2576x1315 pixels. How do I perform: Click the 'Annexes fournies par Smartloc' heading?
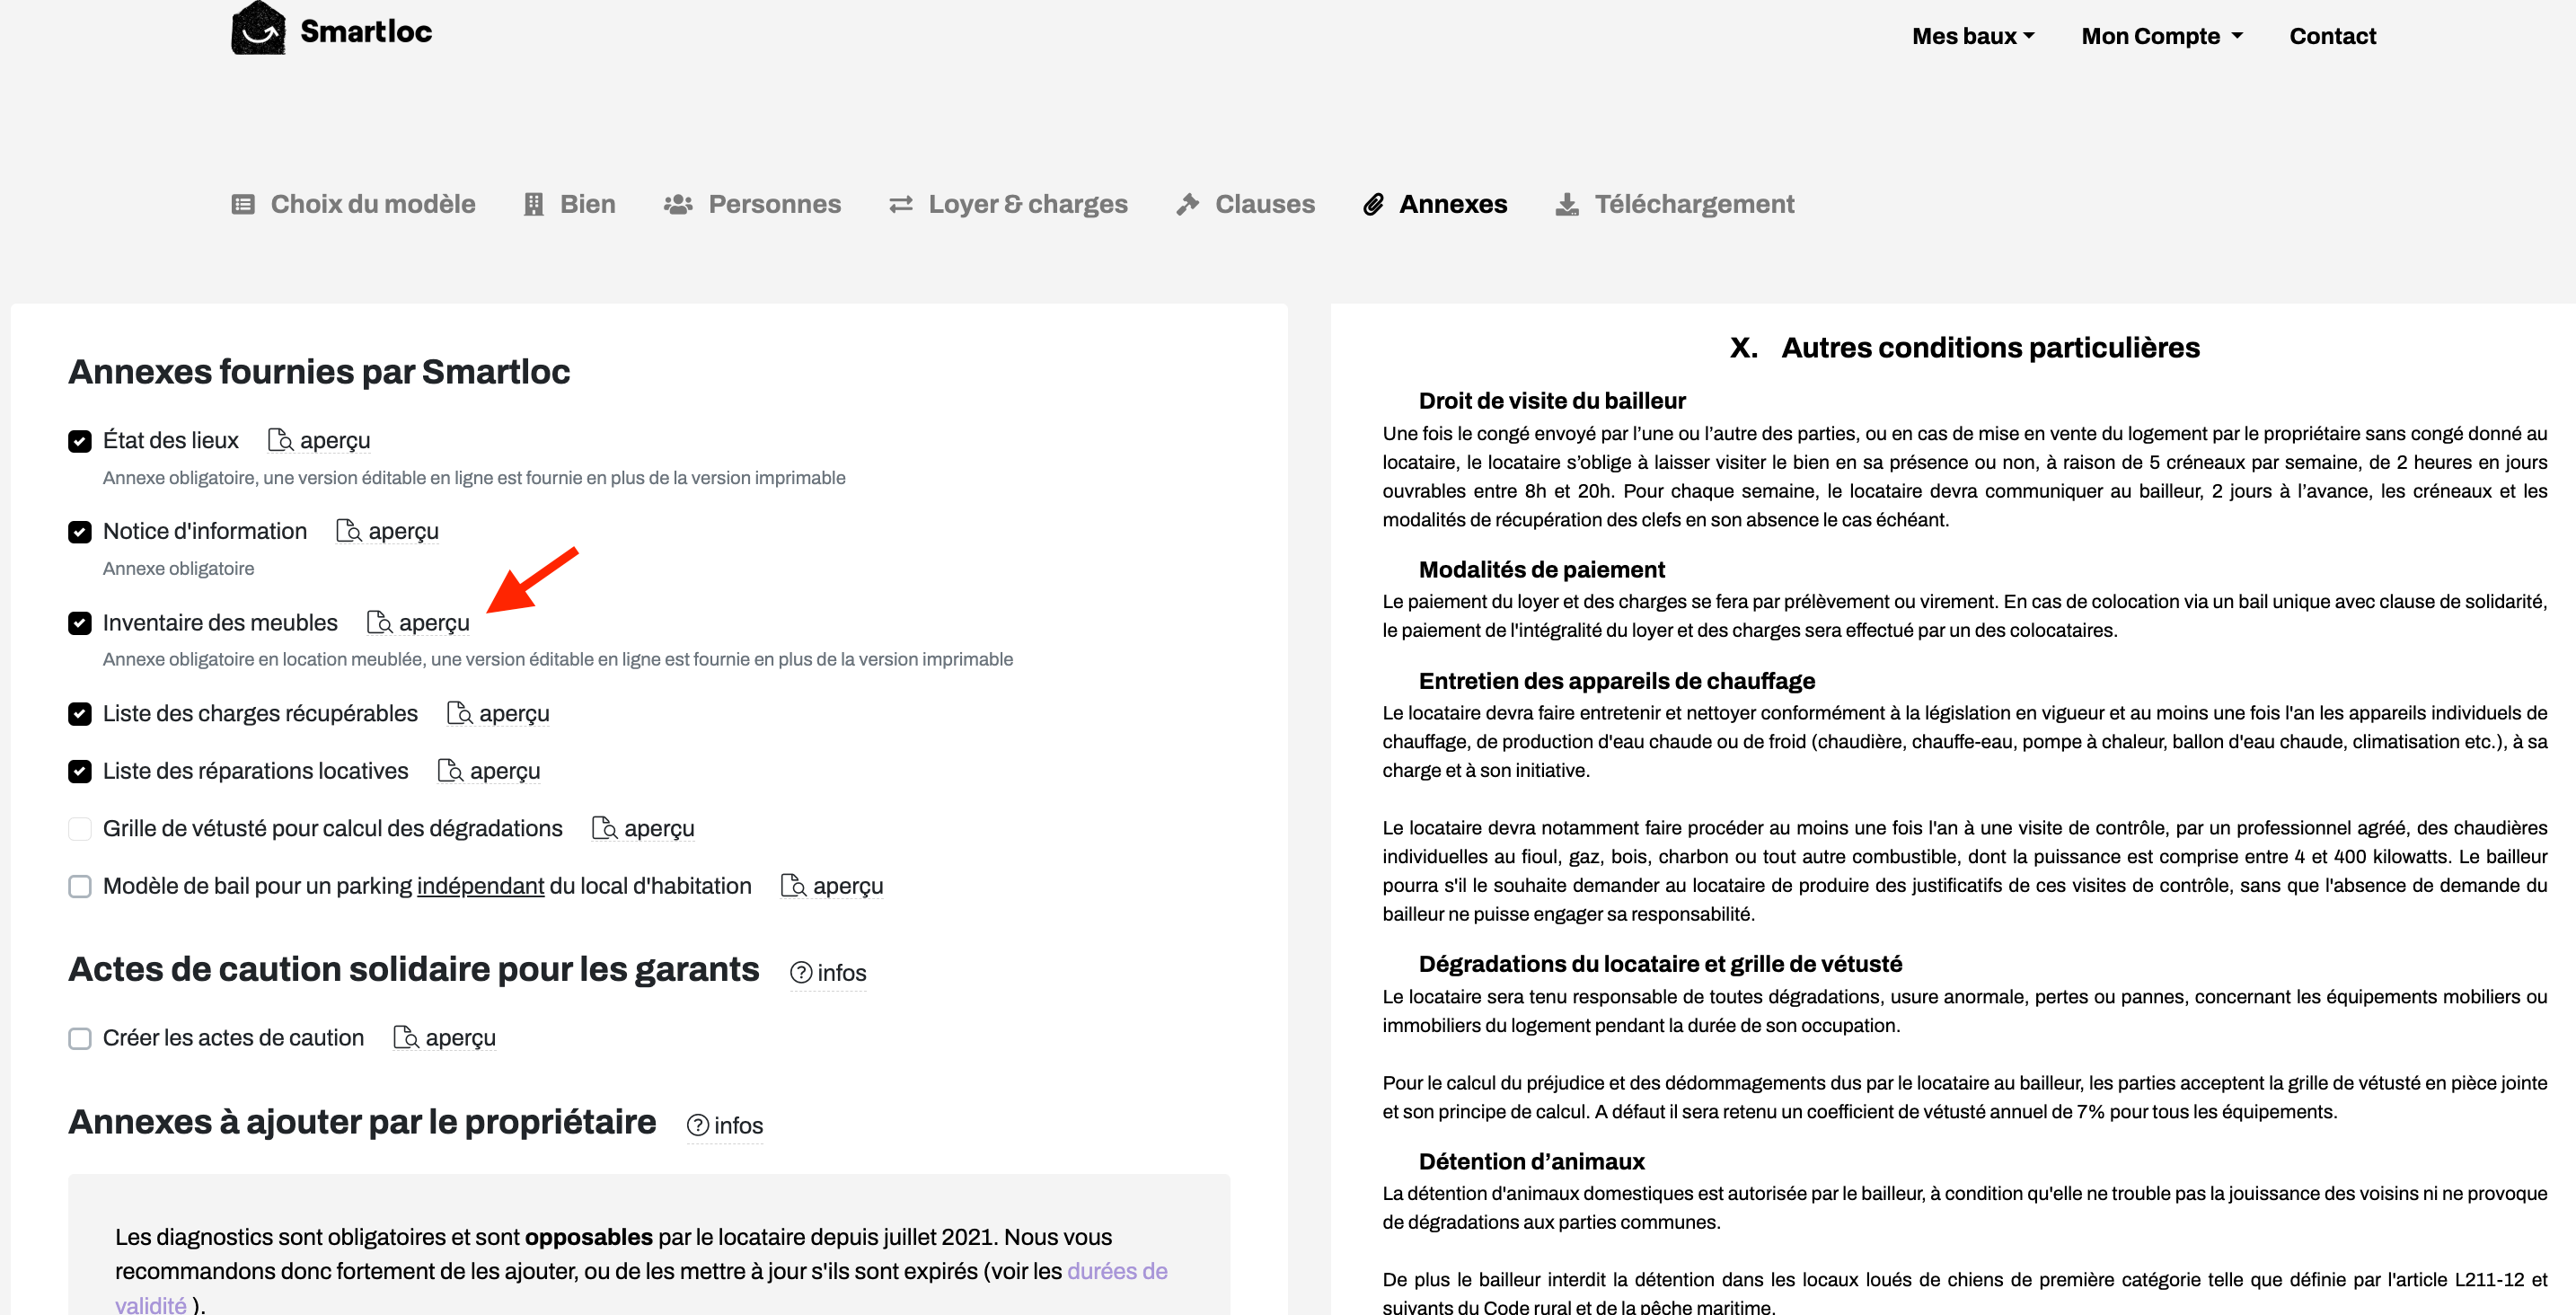[319, 372]
